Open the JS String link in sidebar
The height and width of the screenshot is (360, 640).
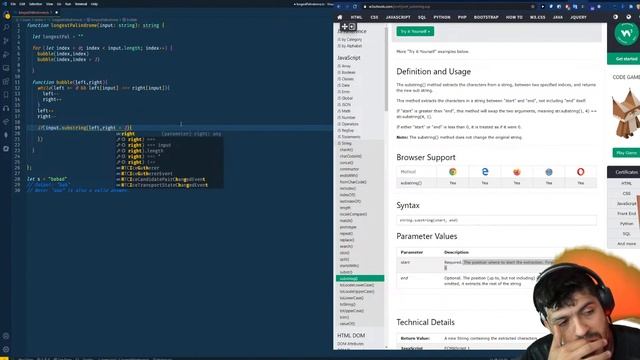coord(344,143)
